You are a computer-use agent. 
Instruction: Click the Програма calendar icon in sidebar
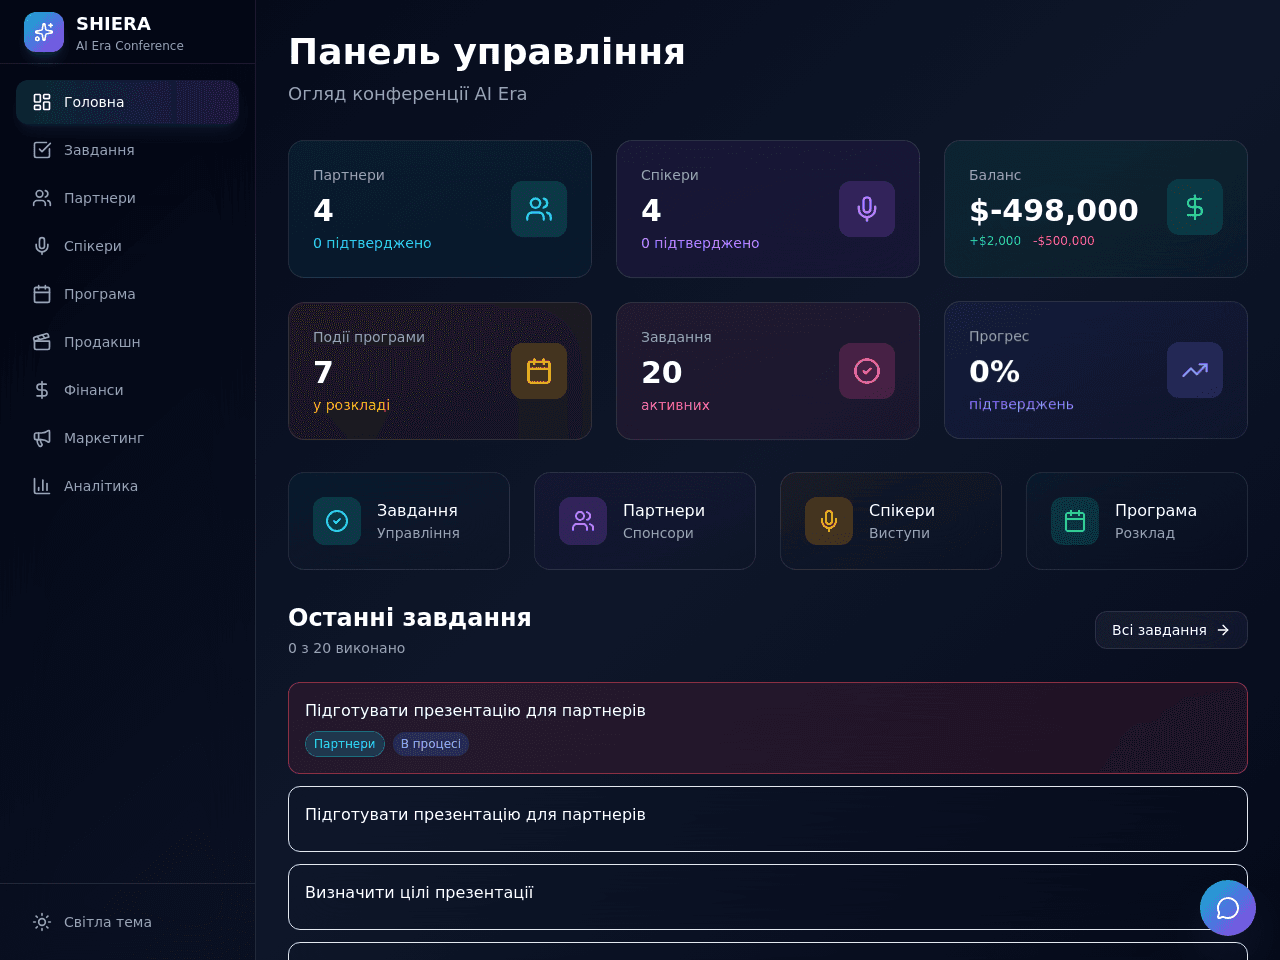[x=42, y=294]
